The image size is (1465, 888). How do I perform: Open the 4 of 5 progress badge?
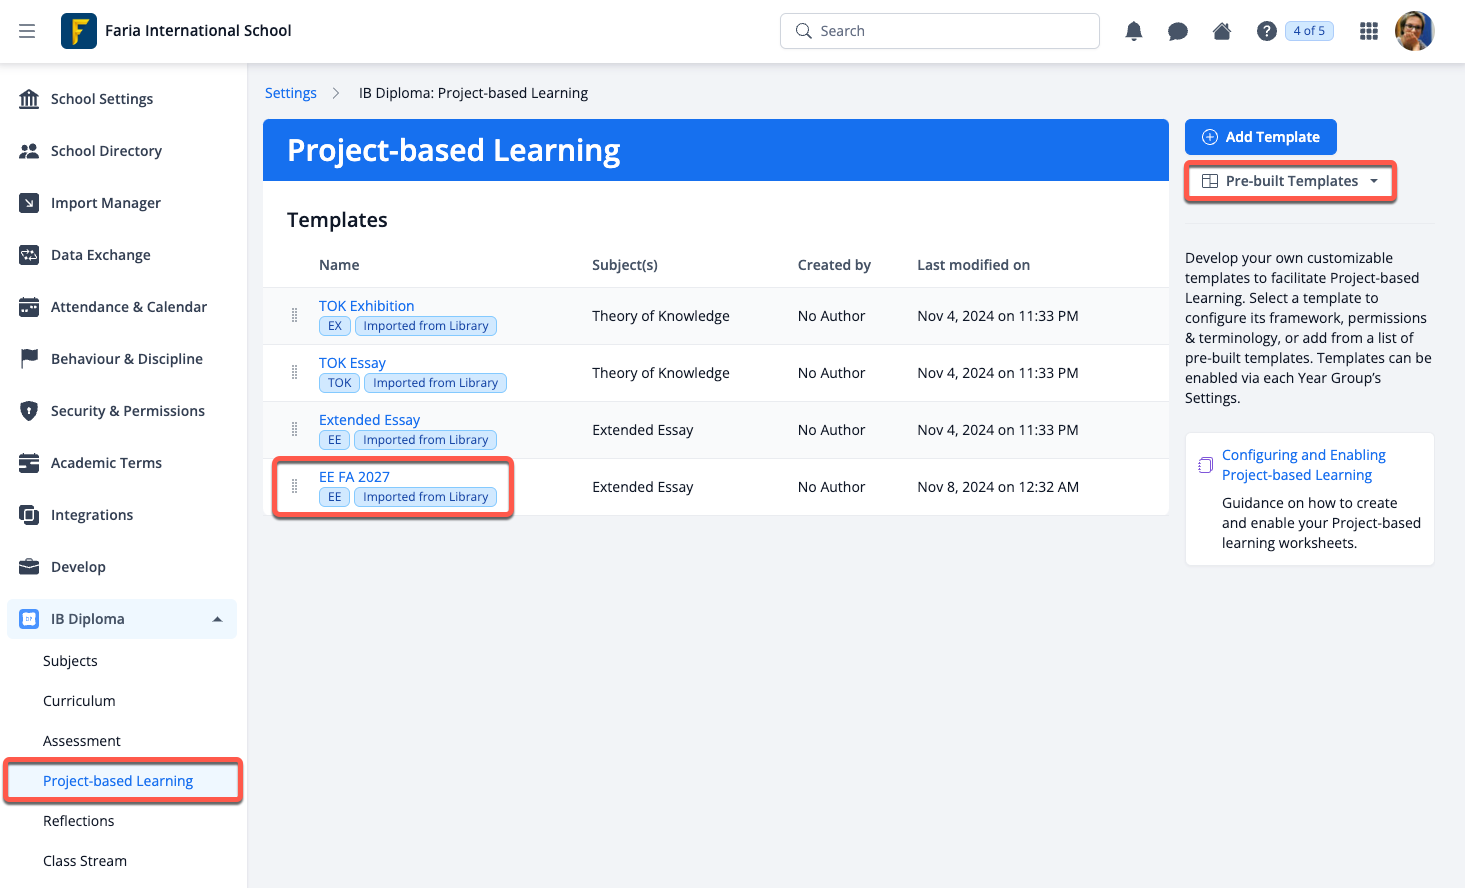[1309, 31]
